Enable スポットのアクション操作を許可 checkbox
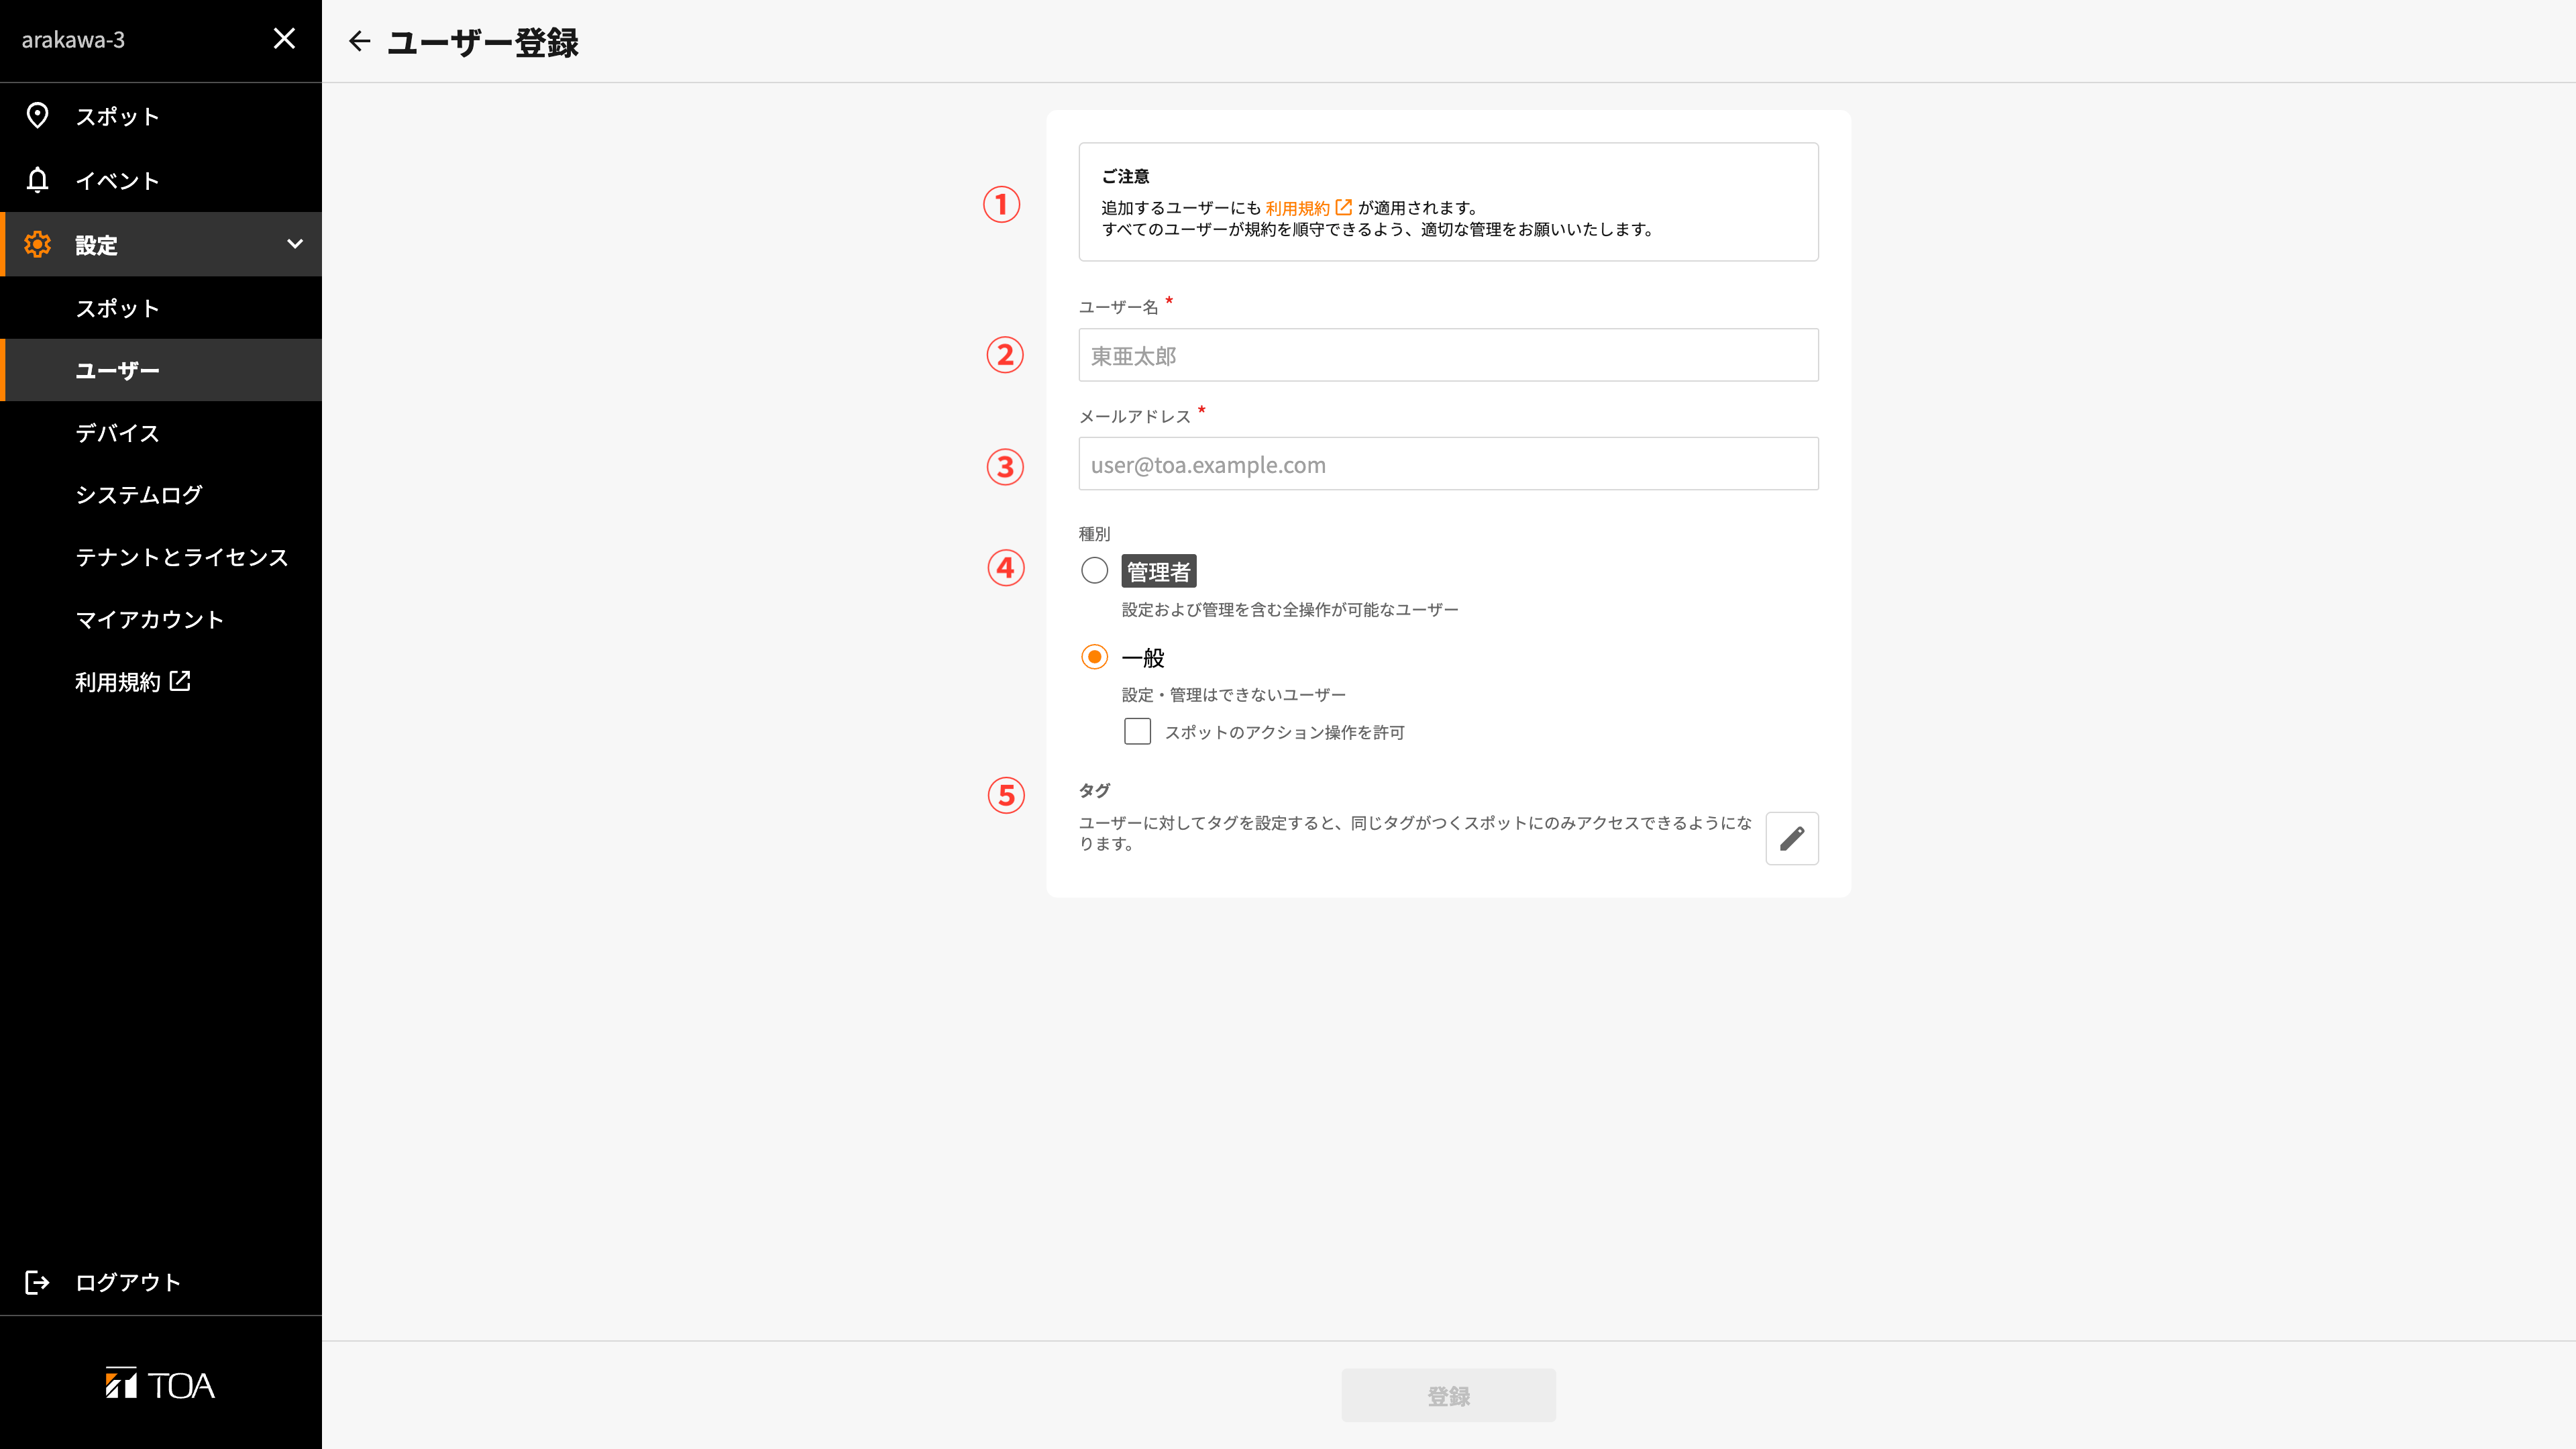 [x=1137, y=732]
